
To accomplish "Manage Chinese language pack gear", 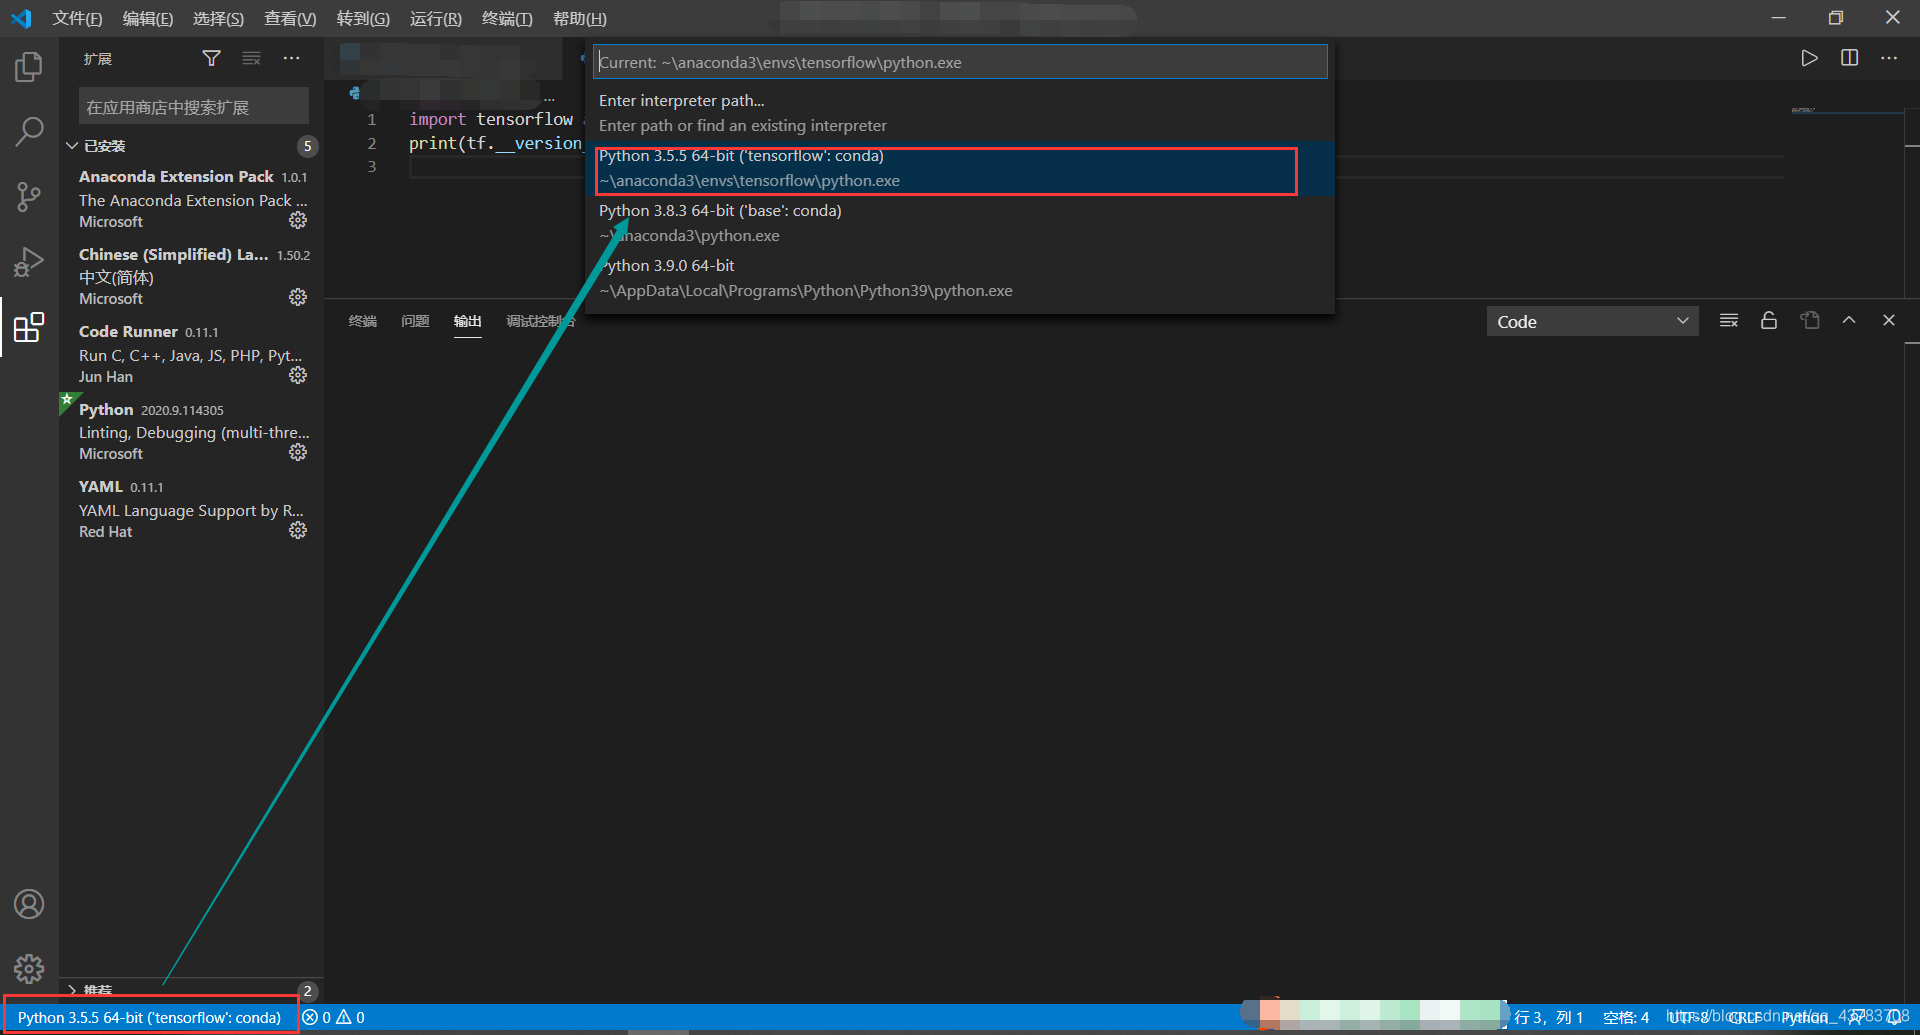I will pyautogui.click(x=298, y=297).
